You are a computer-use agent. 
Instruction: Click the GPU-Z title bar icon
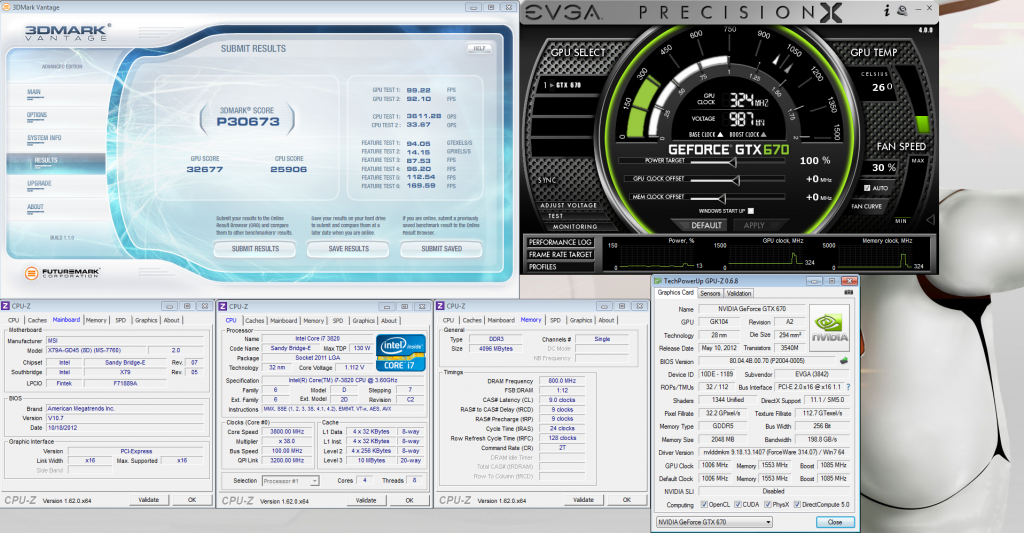coord(658,281)
